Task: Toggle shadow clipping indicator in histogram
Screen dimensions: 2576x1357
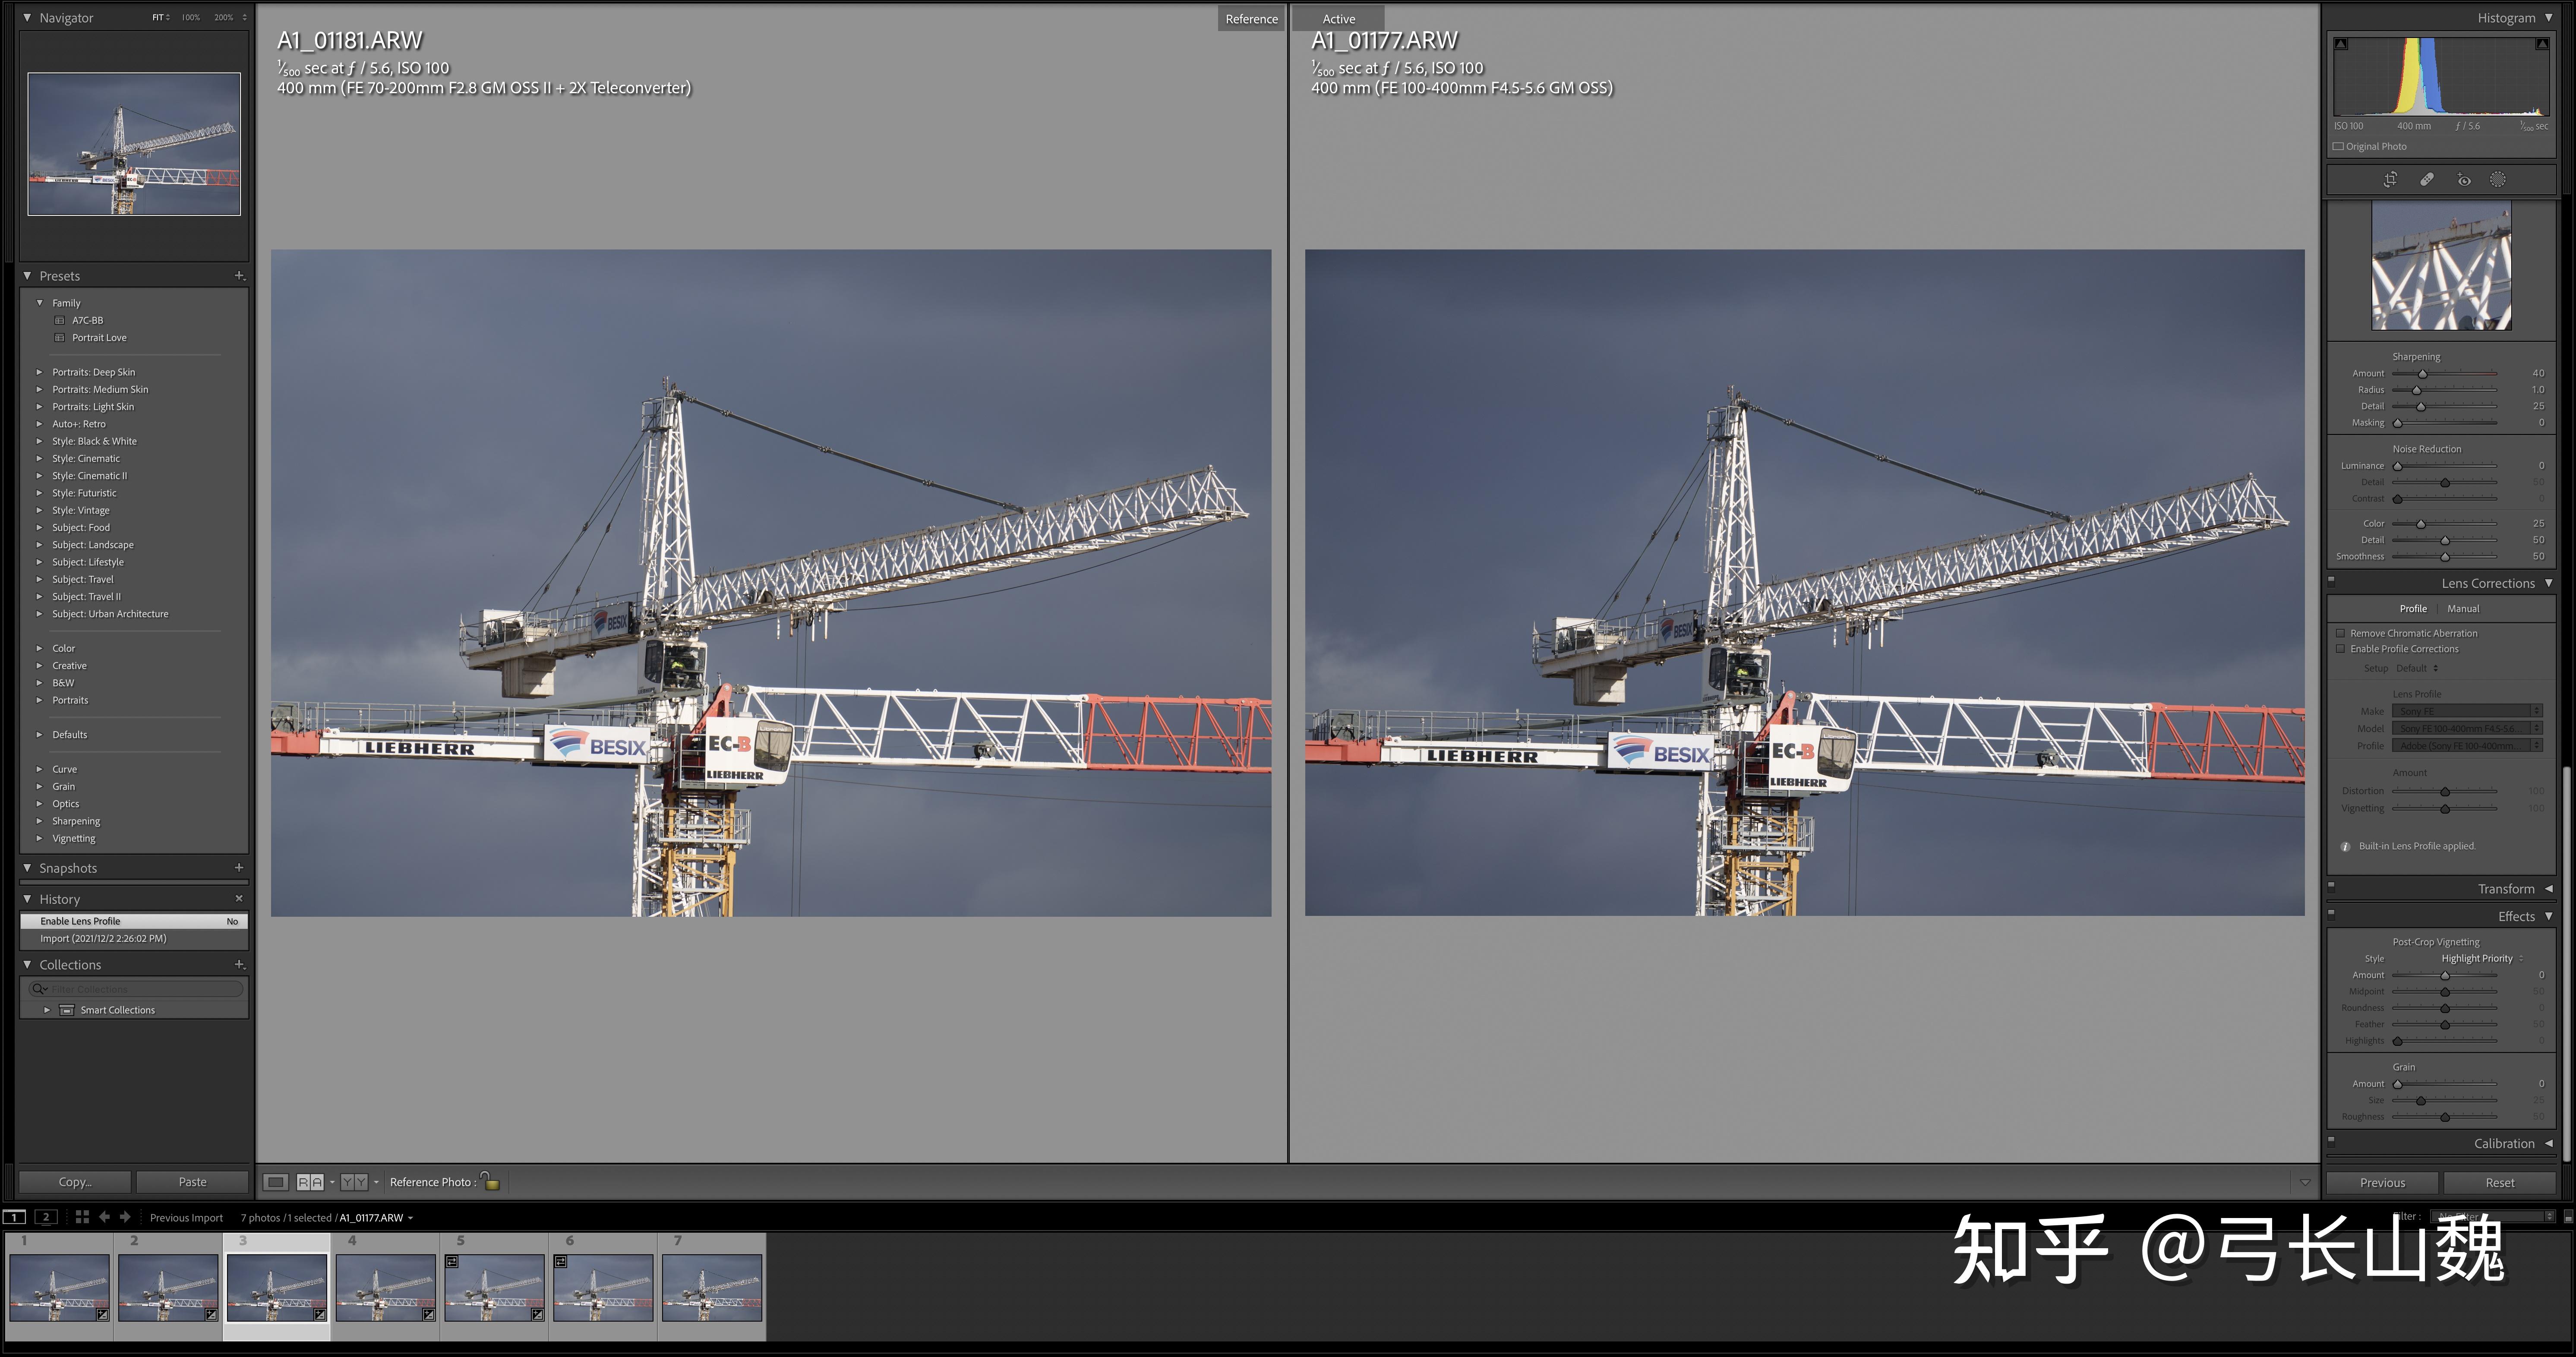Action: click(2341, 44)
